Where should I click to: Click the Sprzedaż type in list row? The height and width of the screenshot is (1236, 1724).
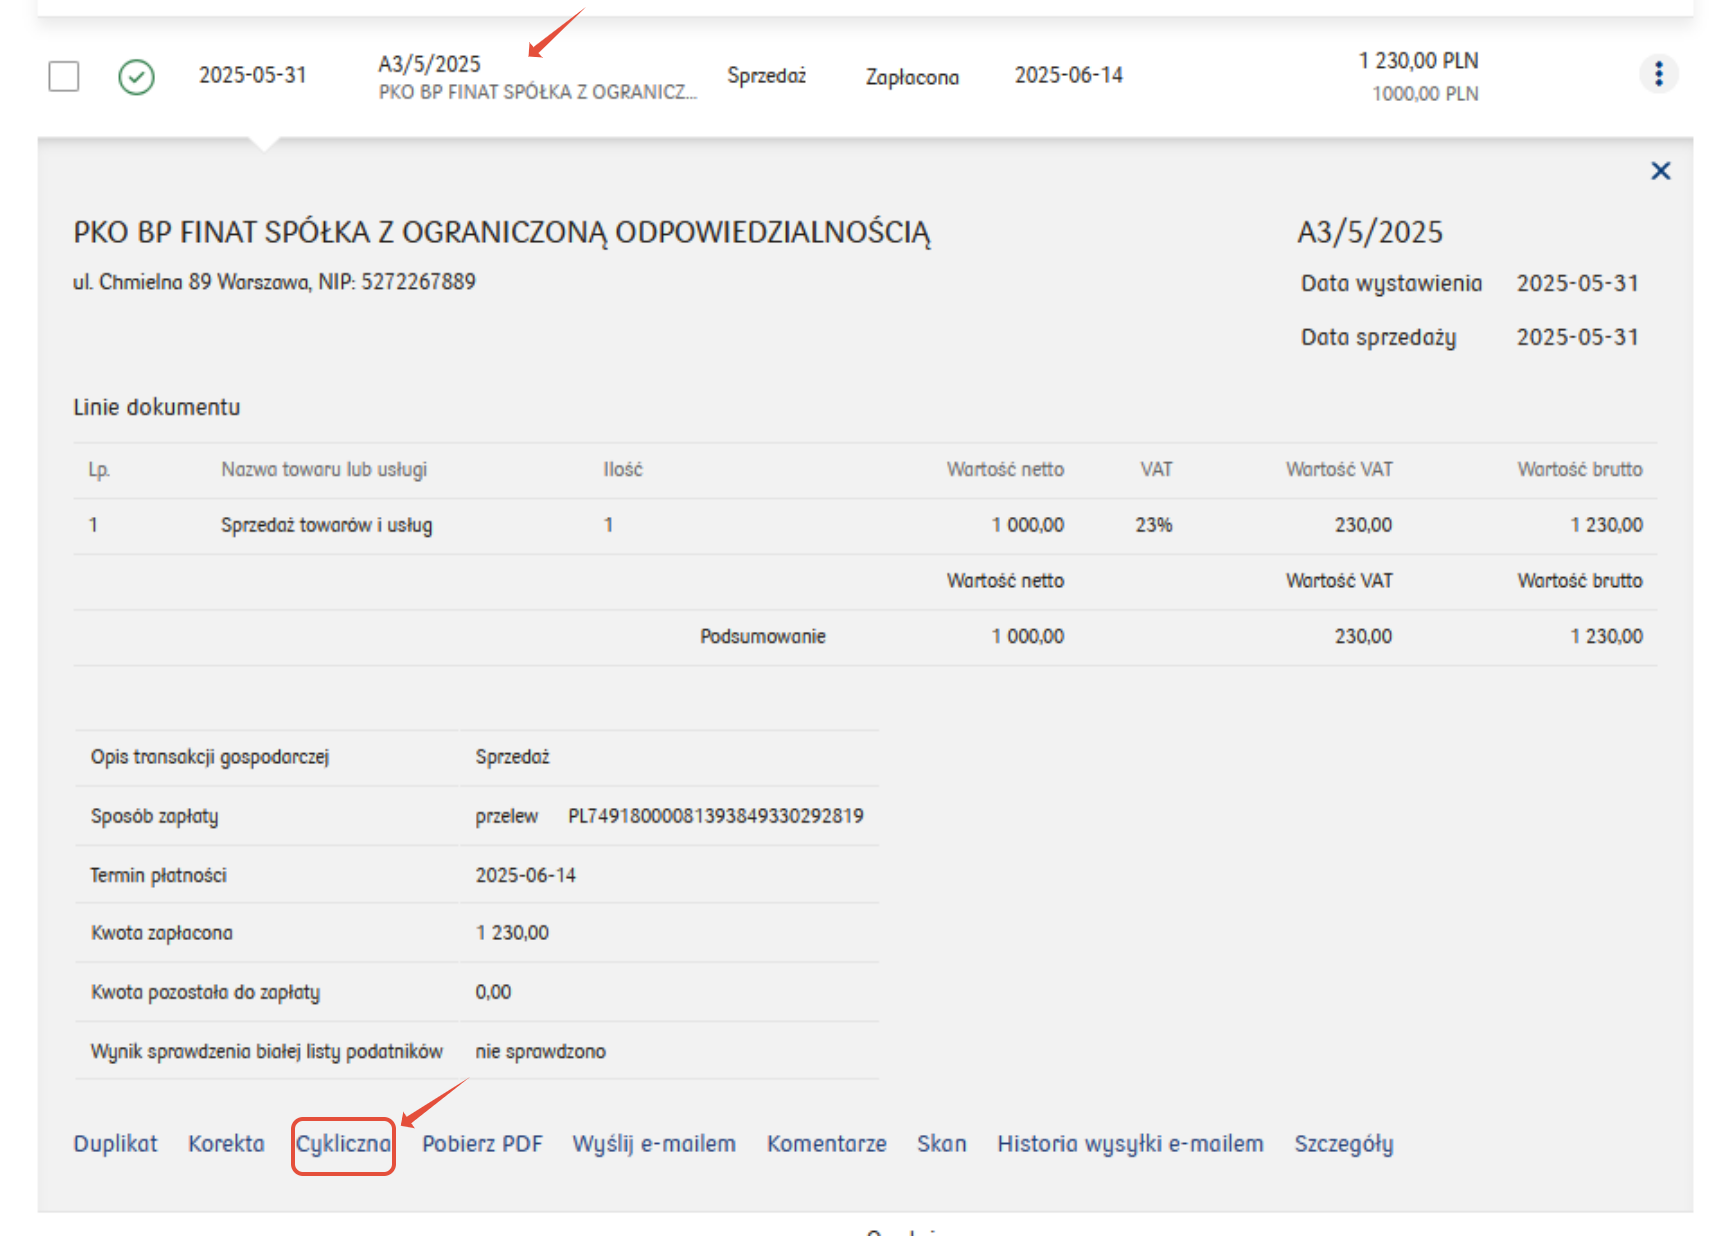[766, 76]
